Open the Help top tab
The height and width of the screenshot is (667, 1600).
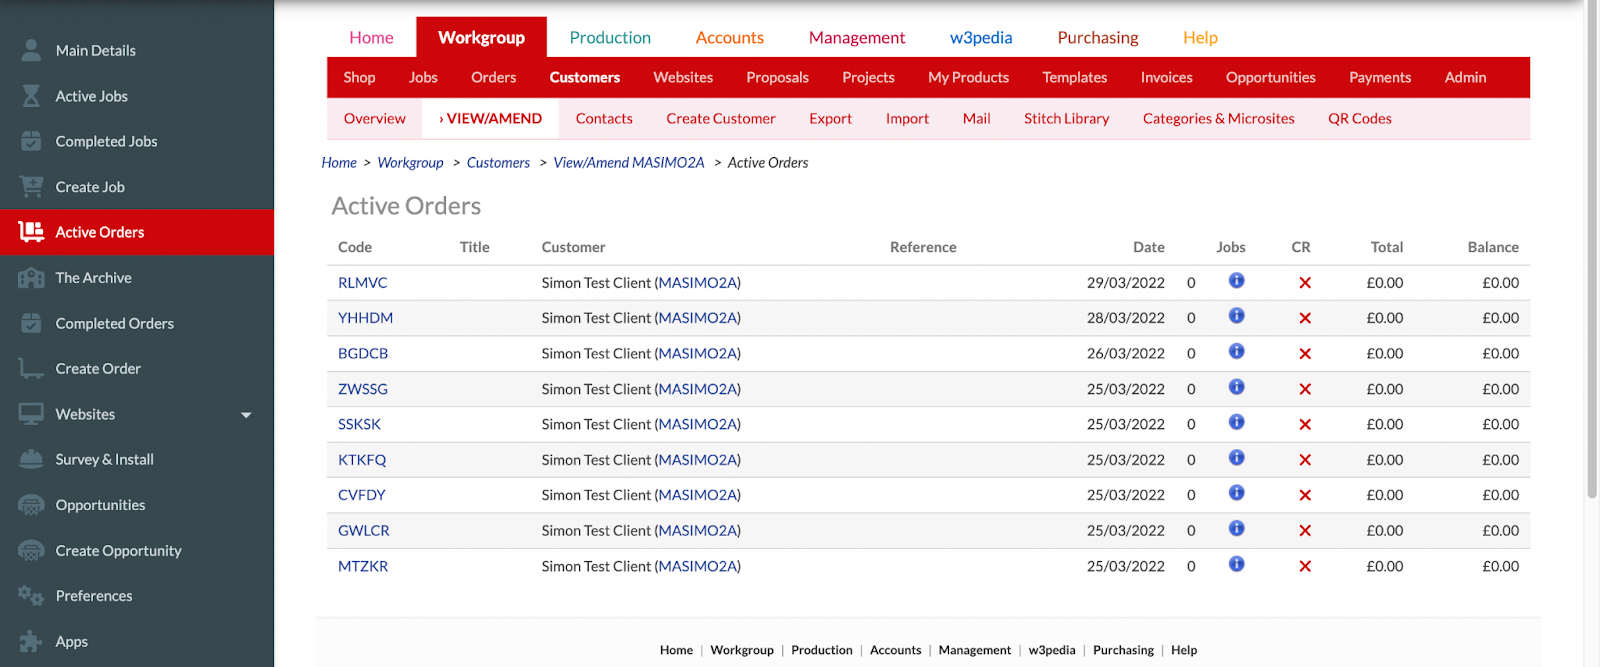coord(1200,37)
